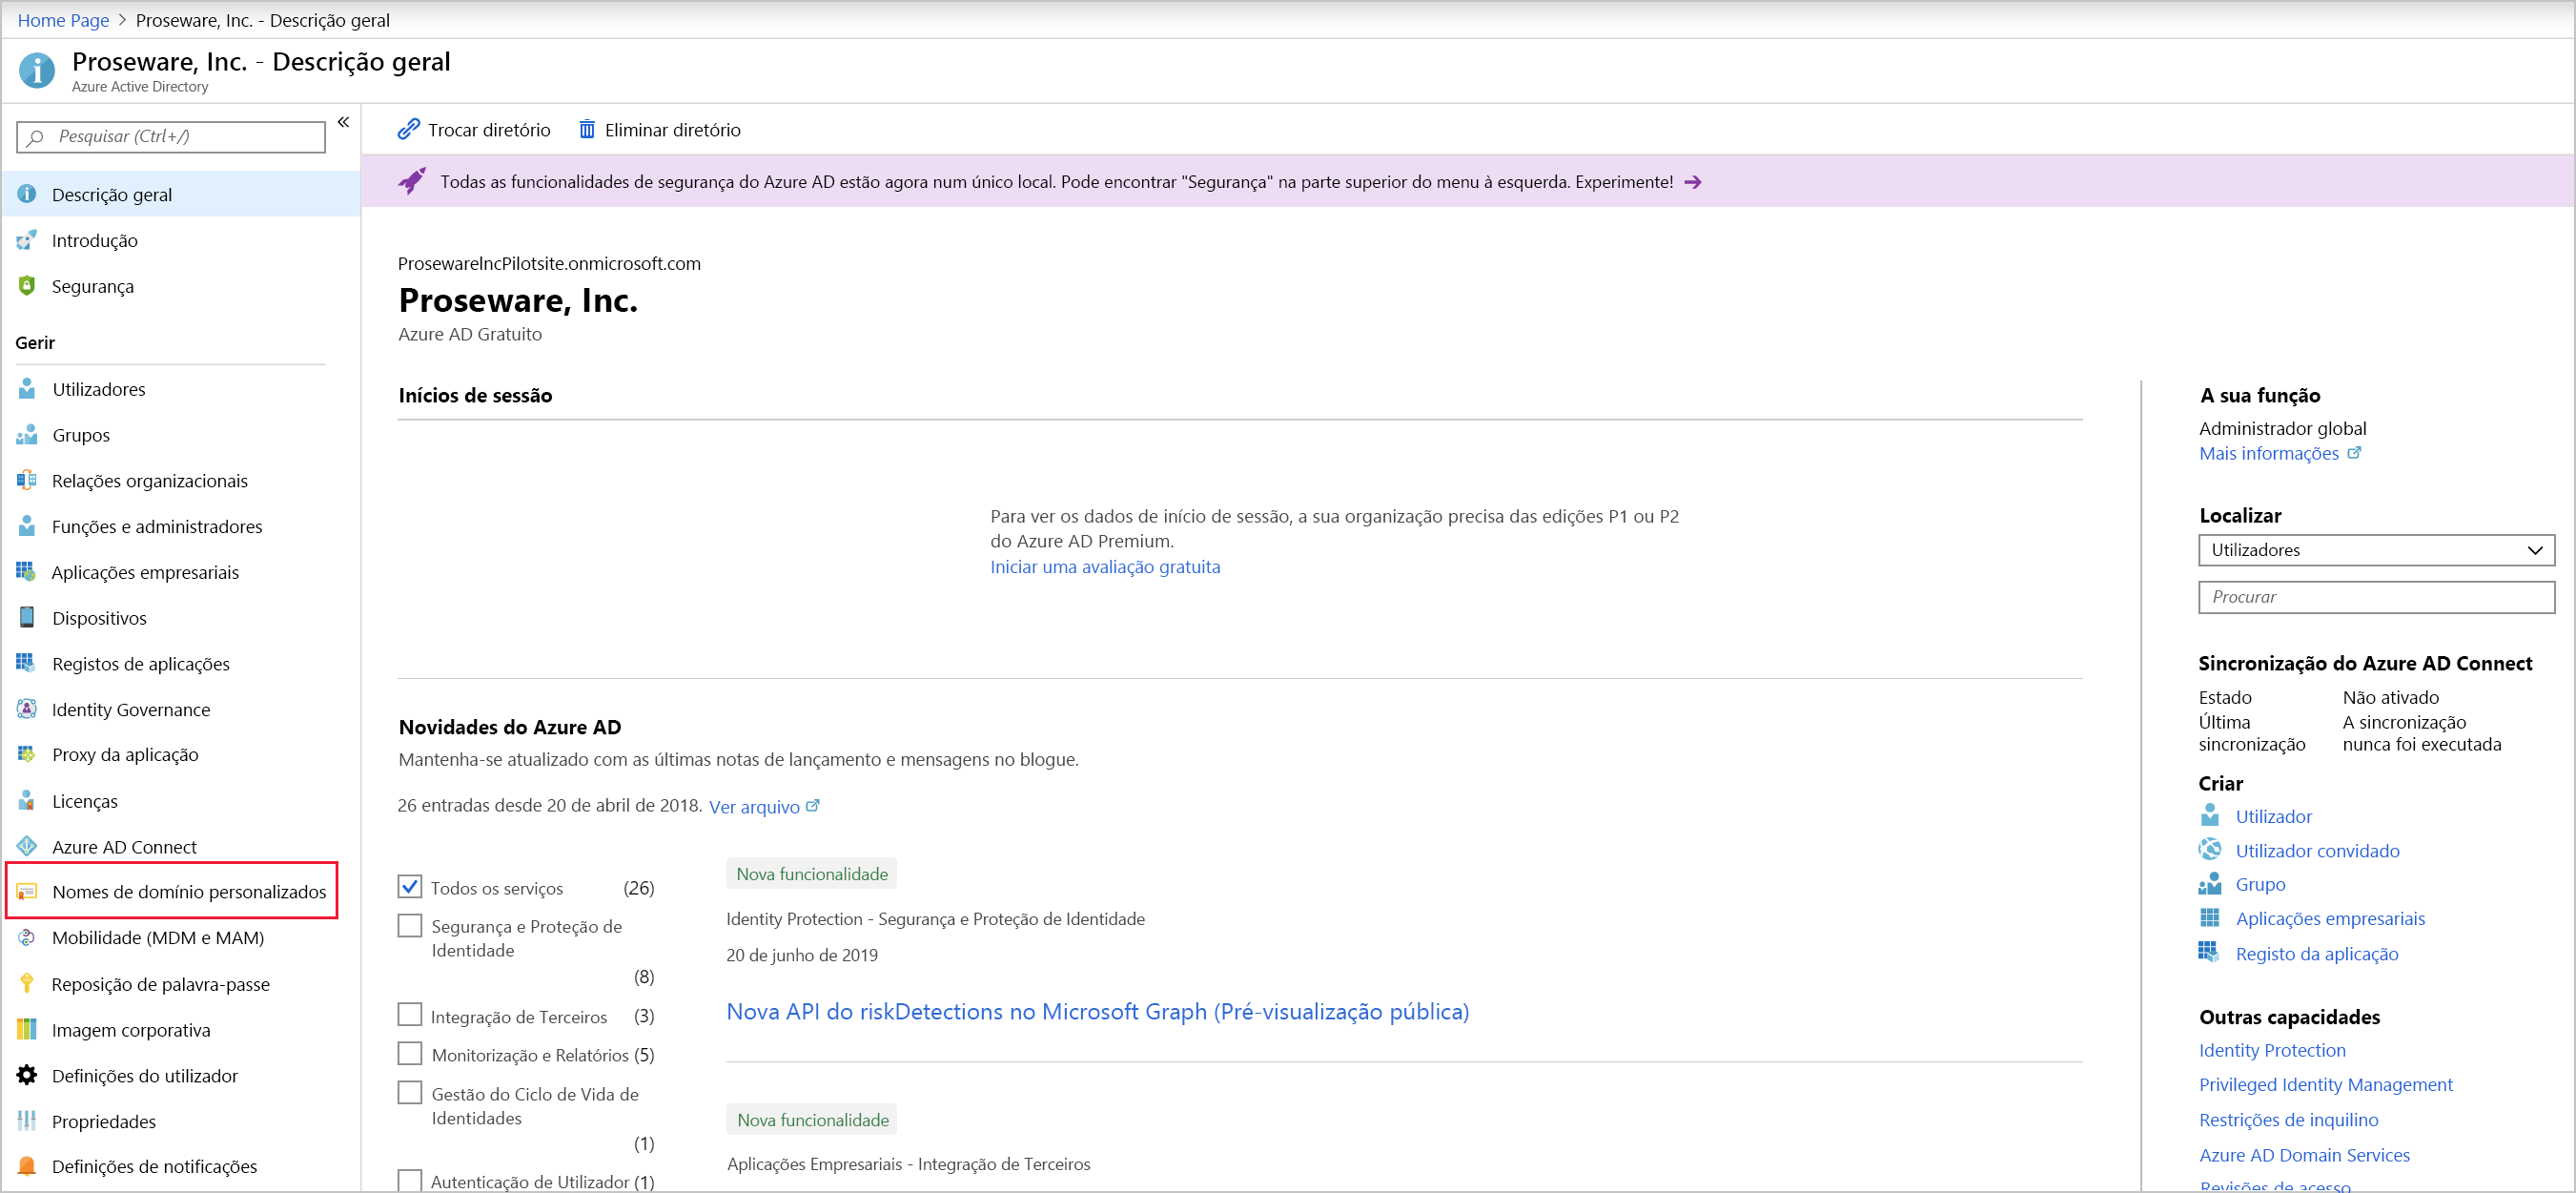
Task: Click the Descrição geral info icon in sidebar
Action: coord(27,194)
